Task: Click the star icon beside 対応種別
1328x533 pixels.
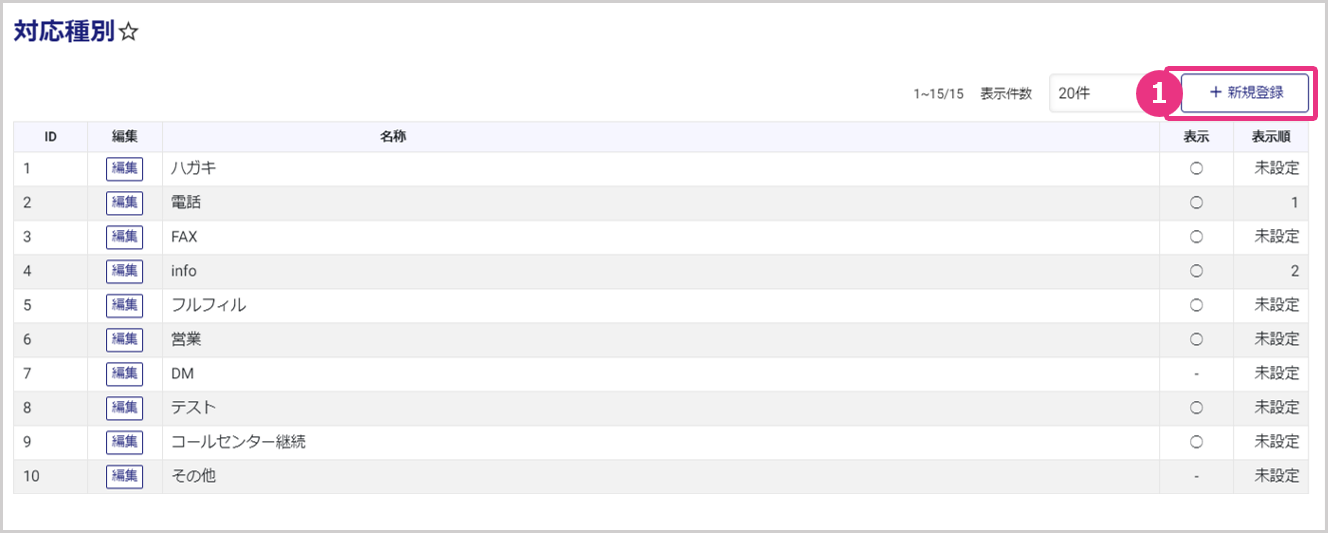Action: (x=129, y=32)
